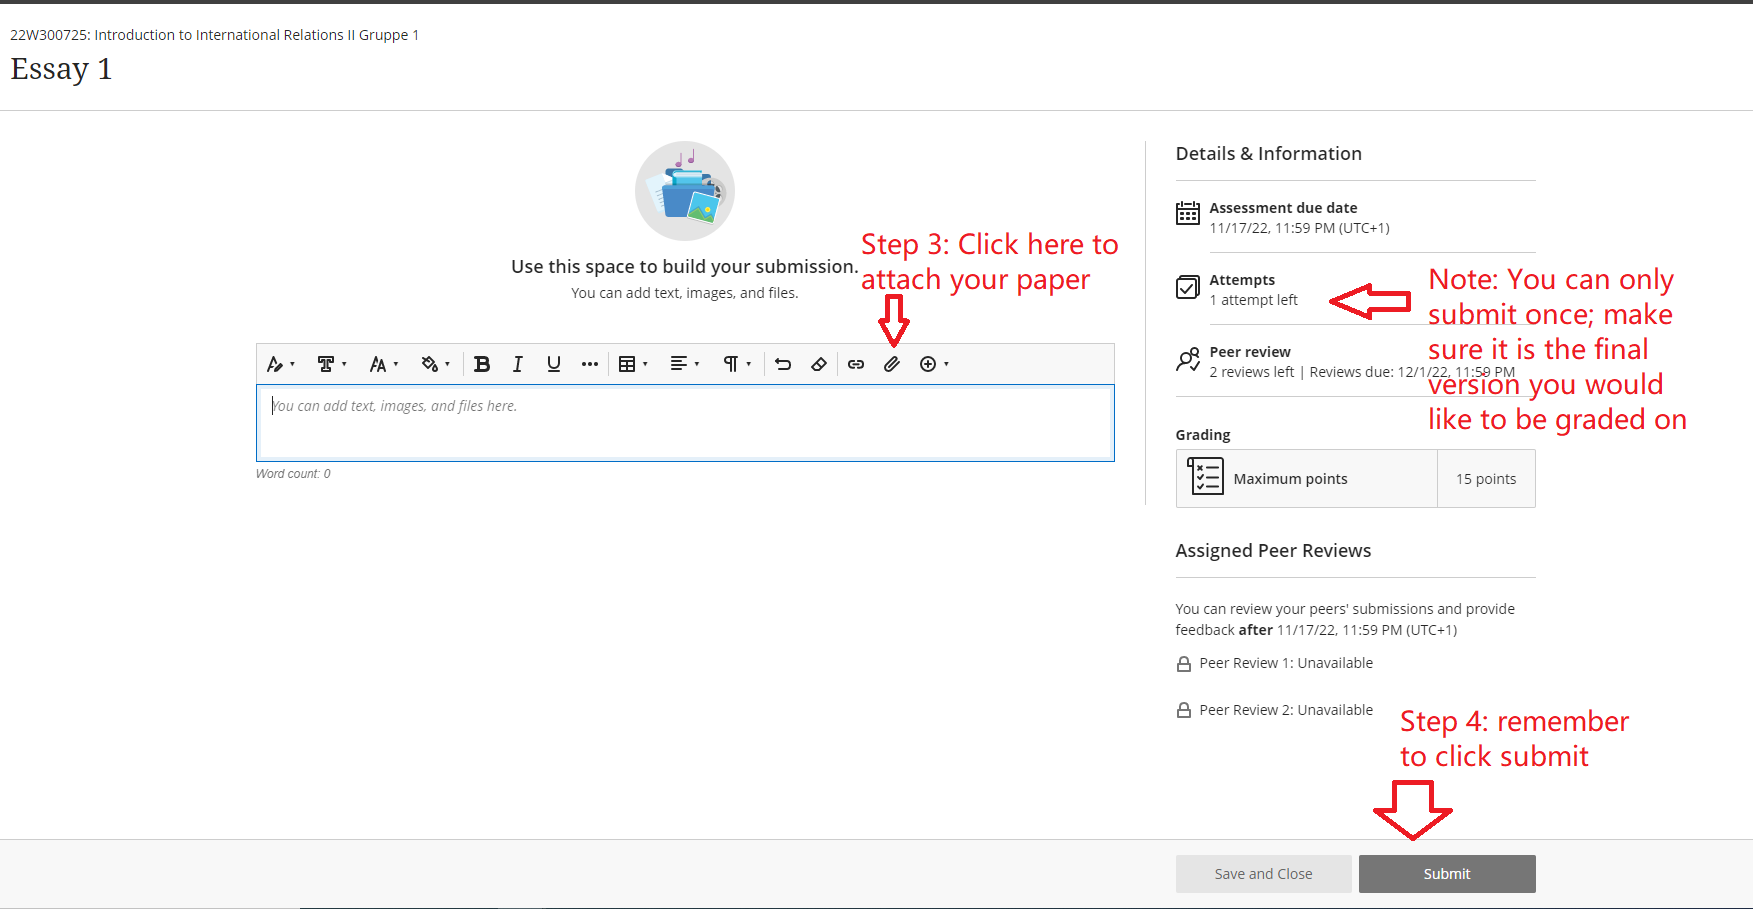Image resolution: width=1753 pixels, height=909 pixels.
Task: Open the text alignment dropdown
Action: (x=685, y=364)
